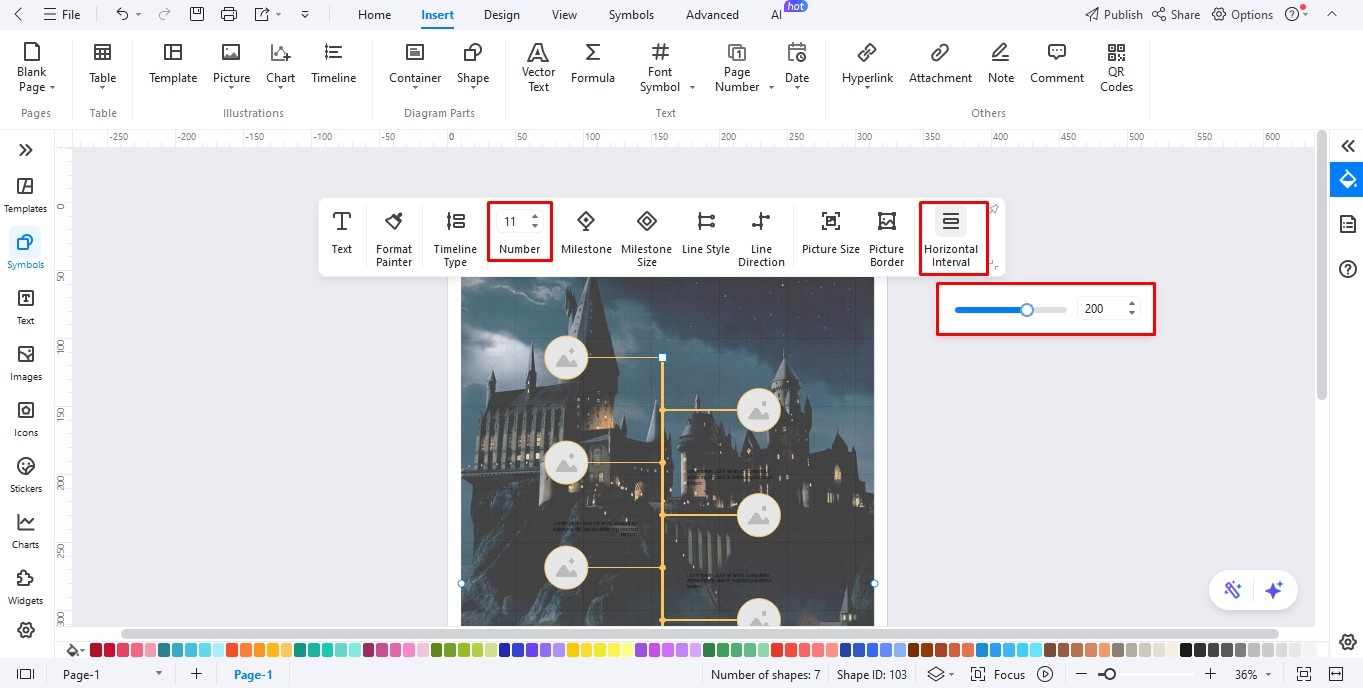The height and width of the screenshot is (688, 1363).
Task: Switch to the Design tab
Action: coord(501,15)
